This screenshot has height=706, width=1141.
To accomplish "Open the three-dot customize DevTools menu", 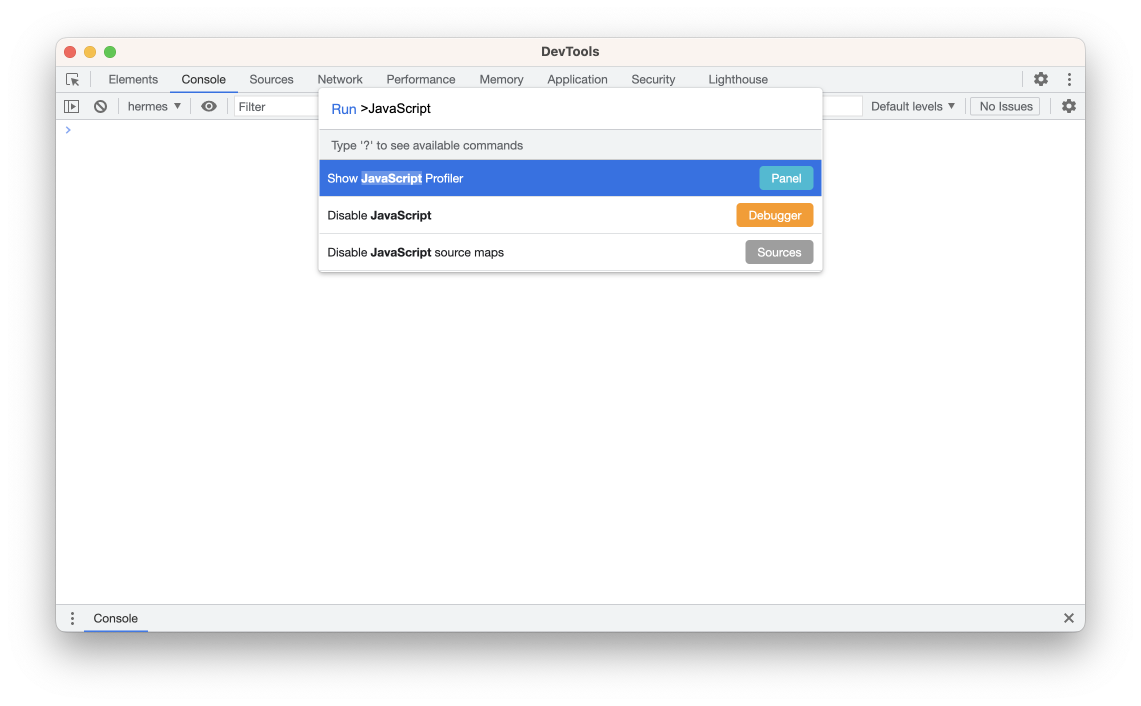I will tap(1069, 79).
